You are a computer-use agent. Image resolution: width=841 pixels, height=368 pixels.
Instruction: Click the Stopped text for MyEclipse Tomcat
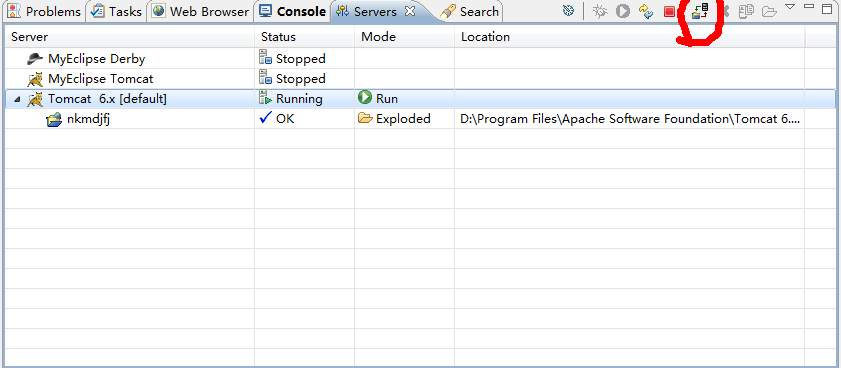300,79
